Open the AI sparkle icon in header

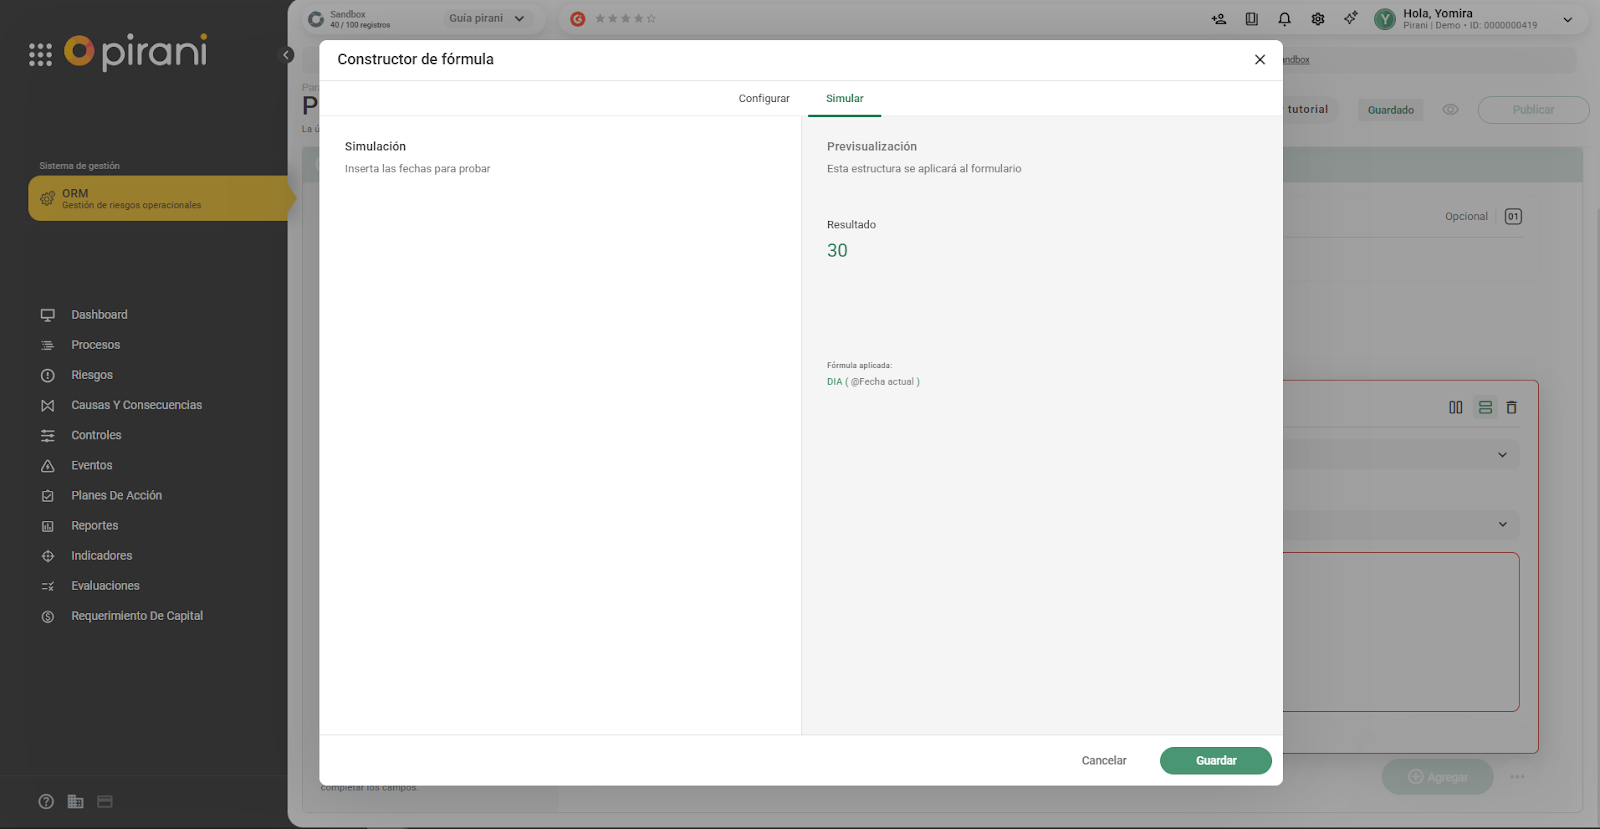point(1351,18)
